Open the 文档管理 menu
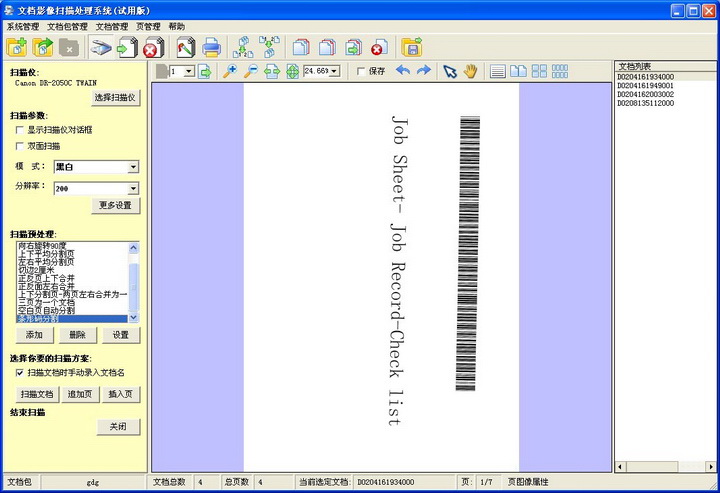The height and width of the screenshot is (493, 720). pyautogui.click(x=112, y=27)
